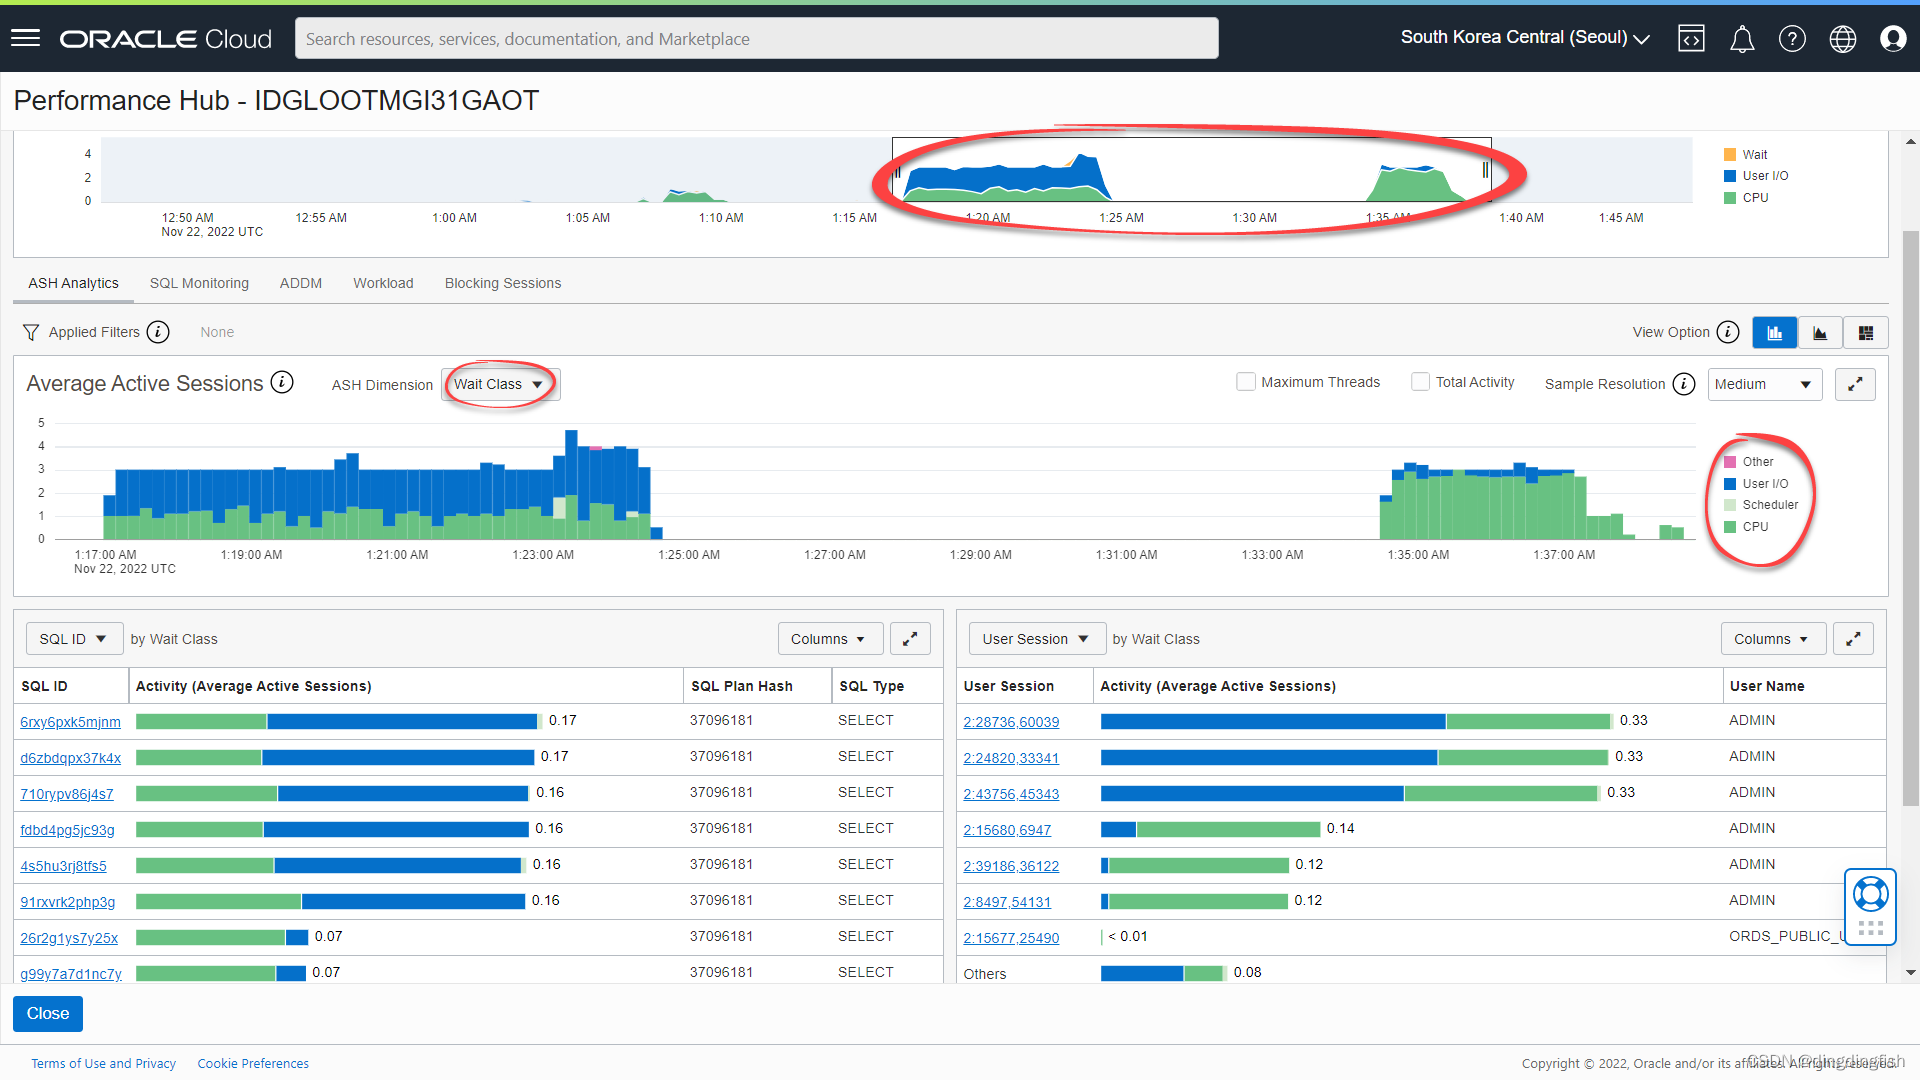Sort by the SQL Type column header
The image size is (1920, 1080).
(871, 686)
